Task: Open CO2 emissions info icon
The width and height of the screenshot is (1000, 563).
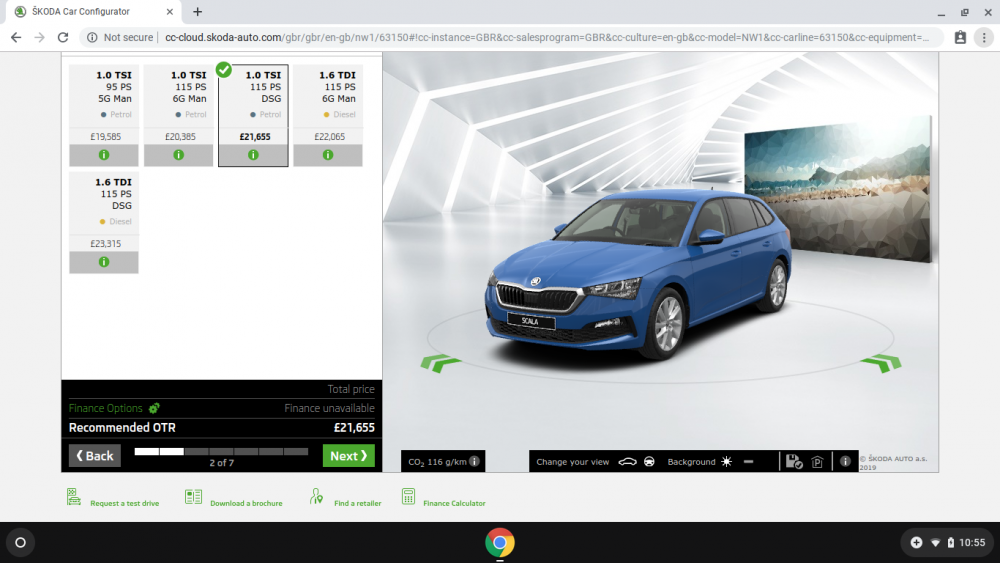Action: coord(474,462)
